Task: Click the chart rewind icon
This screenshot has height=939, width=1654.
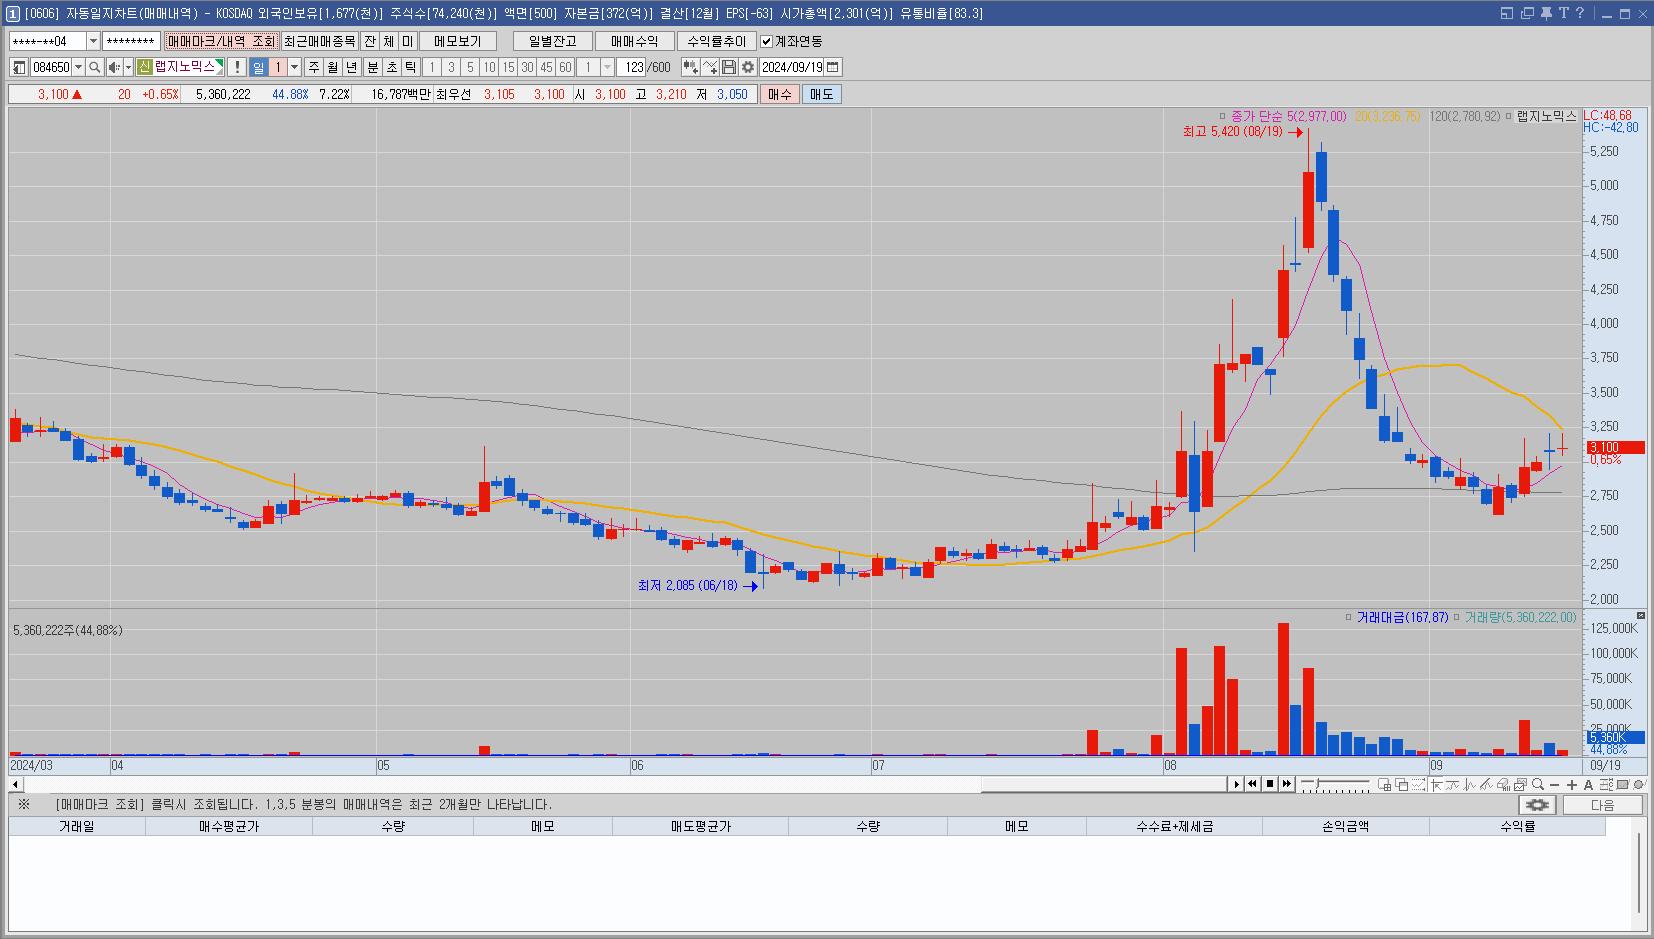Action: [x=1252, y=784]
